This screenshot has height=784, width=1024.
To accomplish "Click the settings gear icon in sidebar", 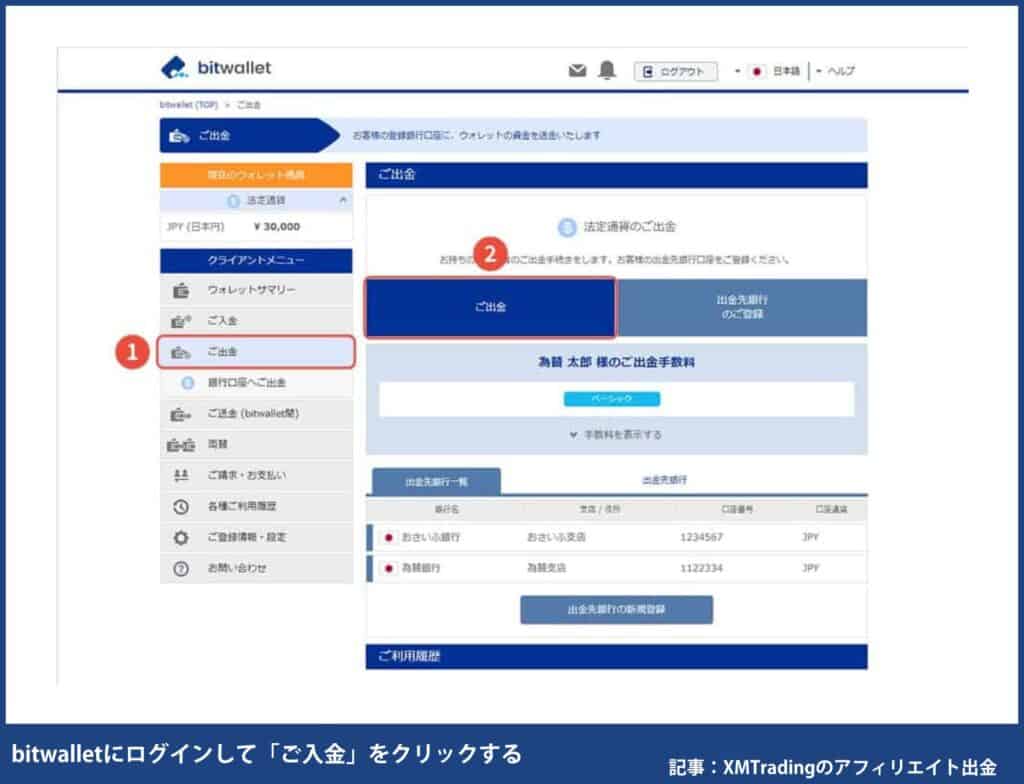I will click(x=181, y=538).
